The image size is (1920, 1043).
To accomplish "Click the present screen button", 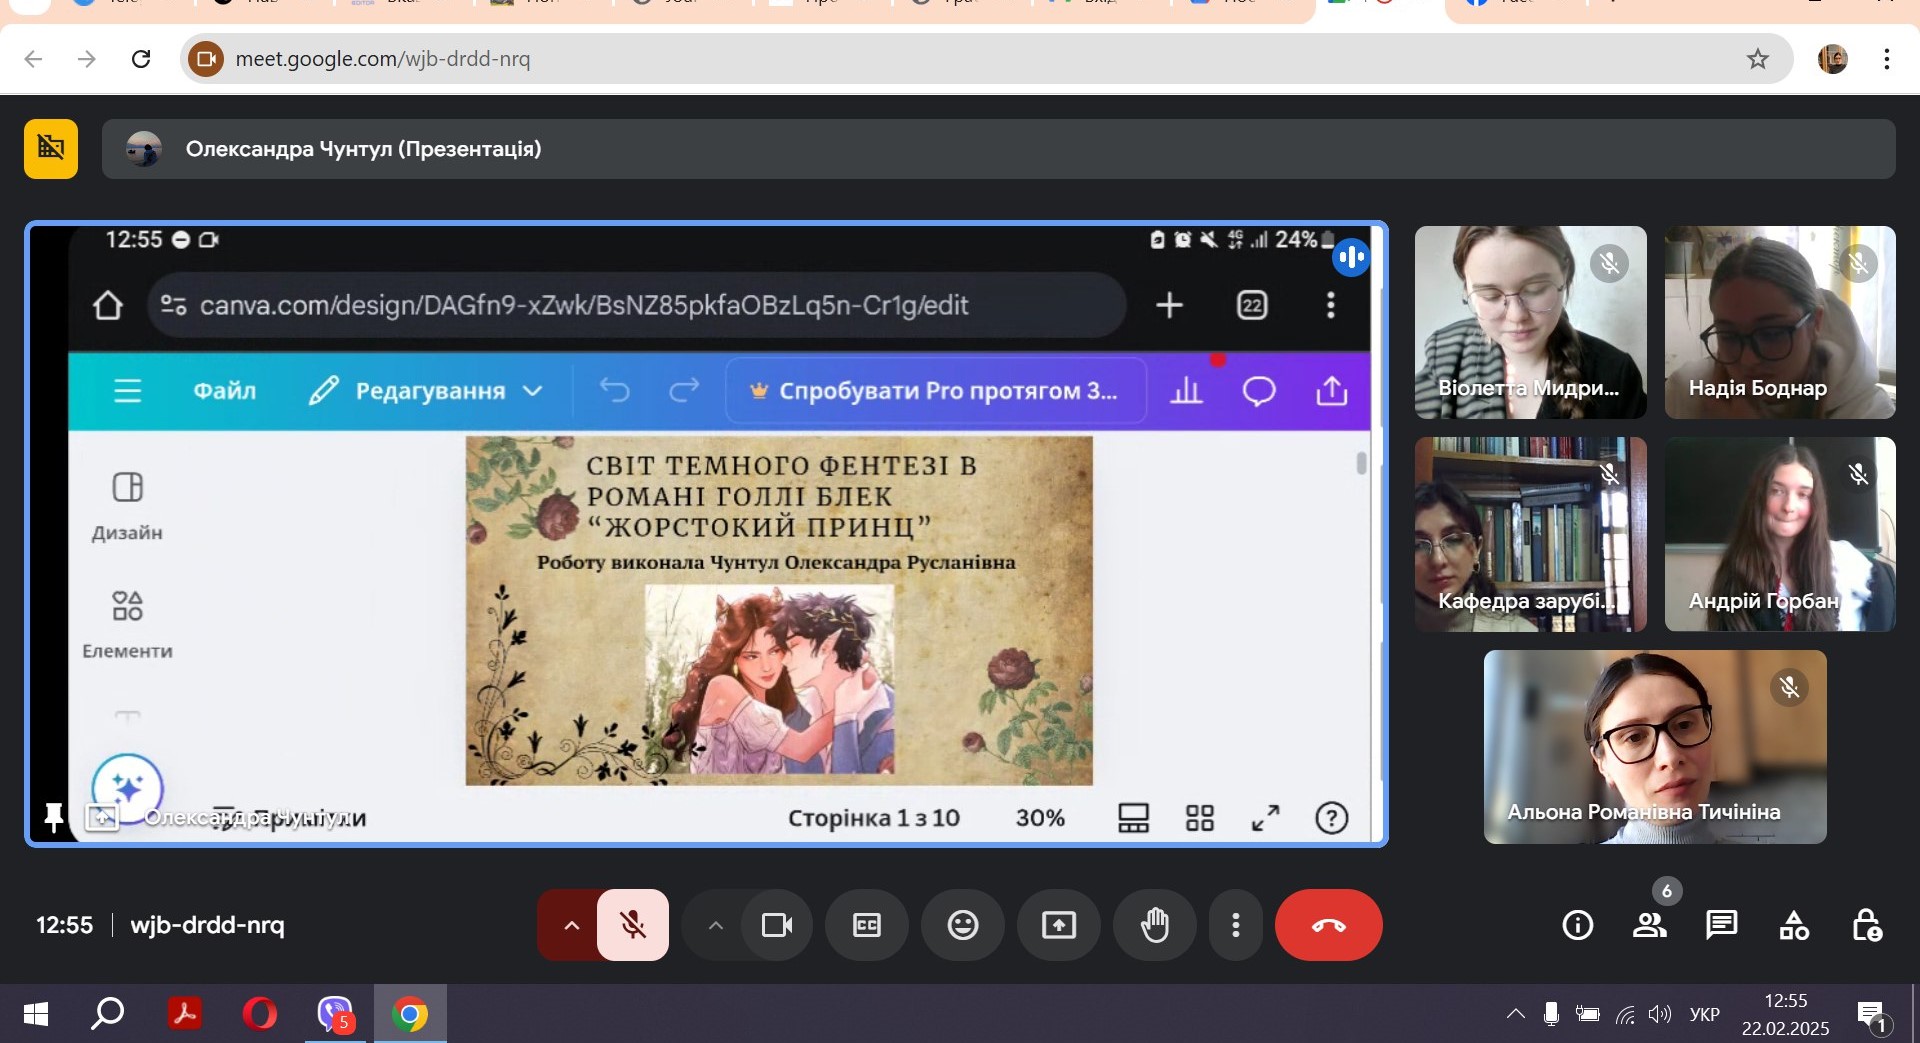I will [x=1059, y=925].
